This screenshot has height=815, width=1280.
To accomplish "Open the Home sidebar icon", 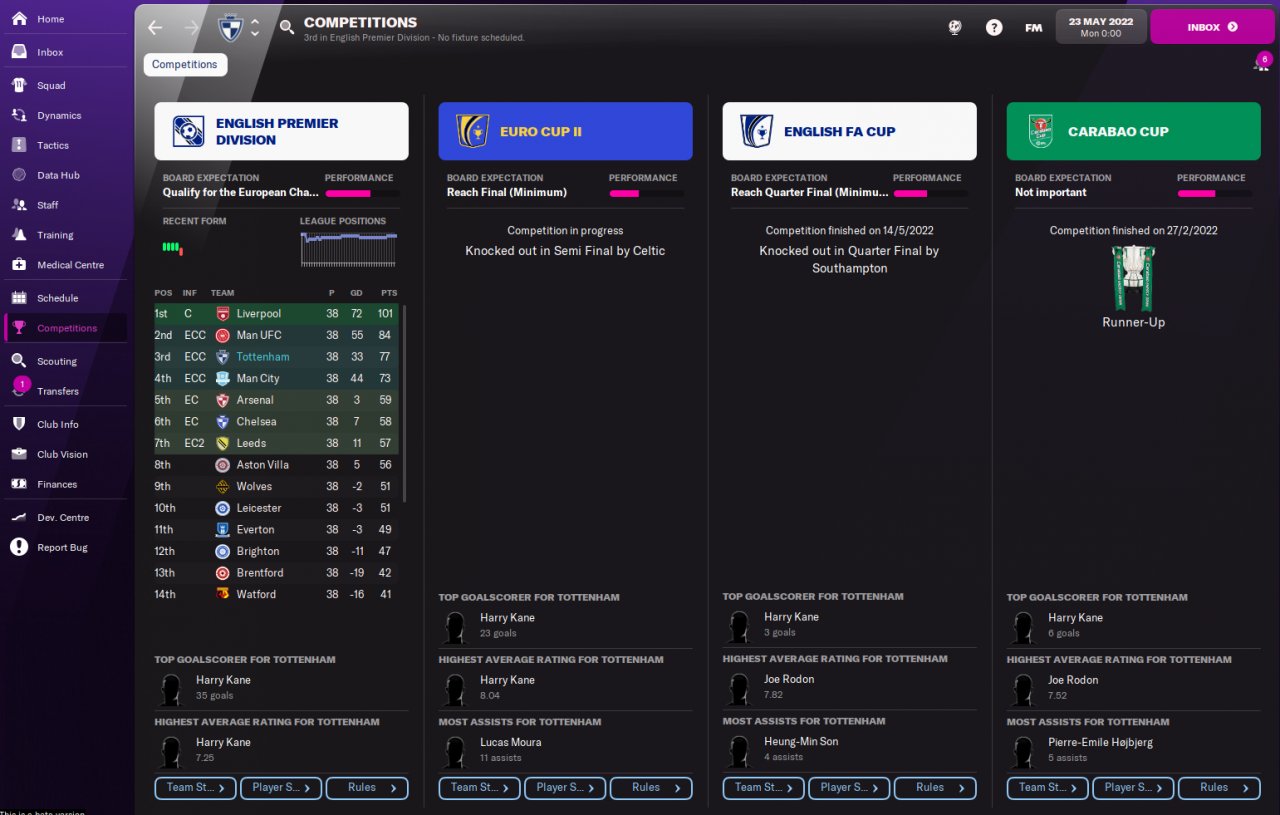I will (19, 19).
